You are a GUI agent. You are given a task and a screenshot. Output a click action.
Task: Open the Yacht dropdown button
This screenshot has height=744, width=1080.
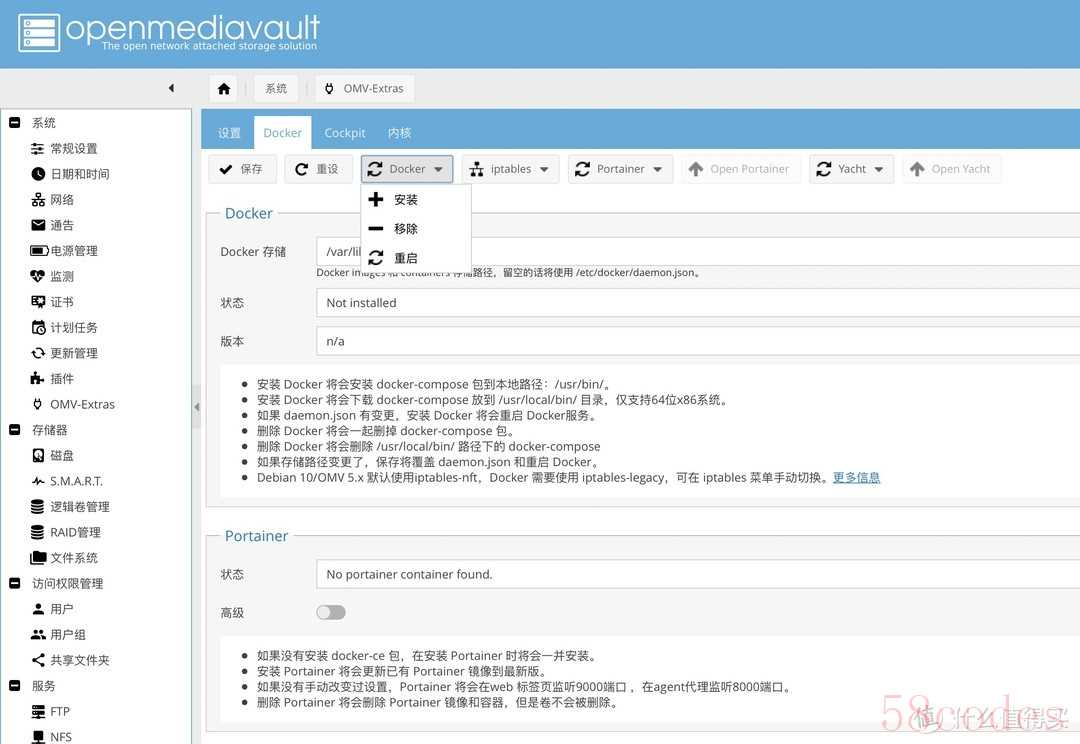click(x=851, y=169)
